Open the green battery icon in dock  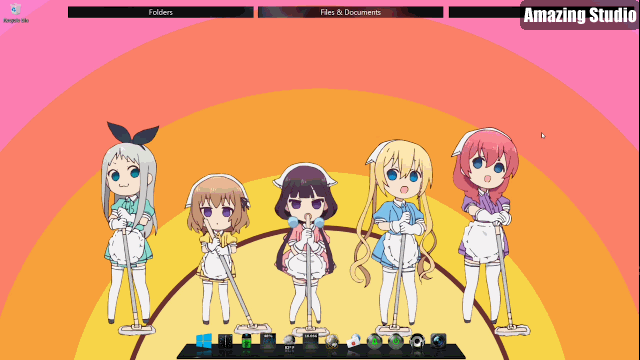click(x=246, y=341)
